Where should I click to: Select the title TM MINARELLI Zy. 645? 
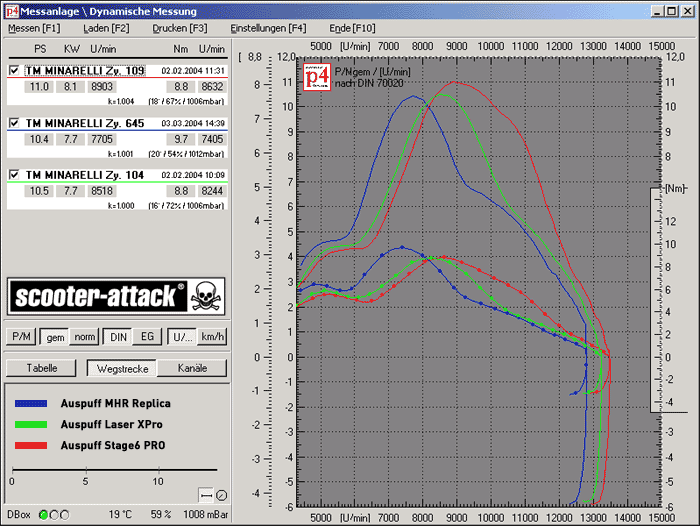(x=85, y=123)
